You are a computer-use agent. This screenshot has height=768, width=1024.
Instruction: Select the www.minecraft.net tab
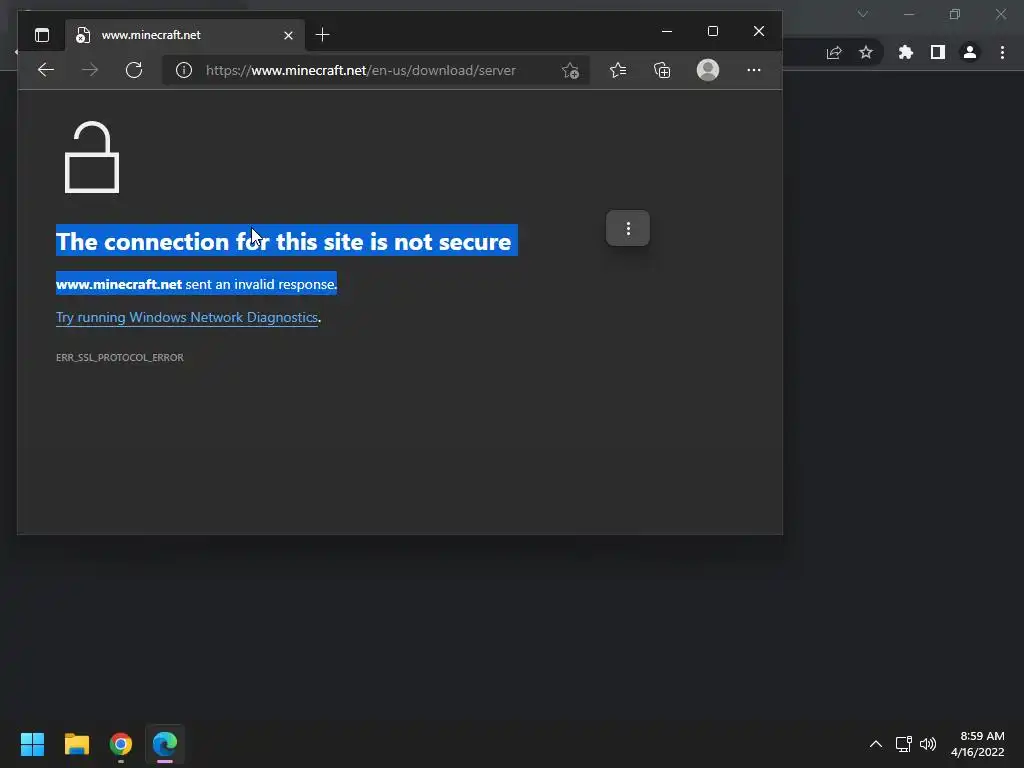(x=183, y=35)
